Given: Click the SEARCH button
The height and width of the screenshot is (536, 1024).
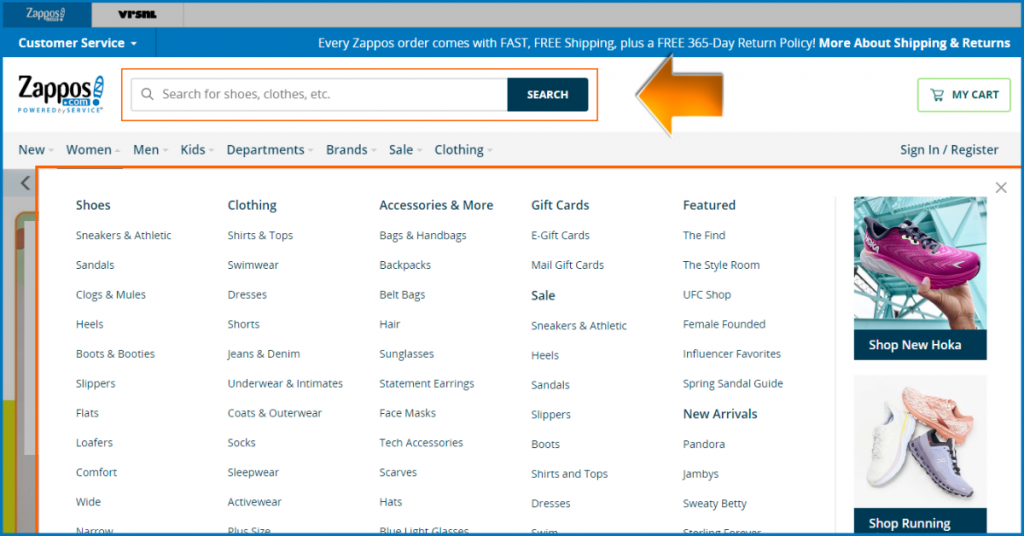Looking at the screenshot, I should point(547,95).
